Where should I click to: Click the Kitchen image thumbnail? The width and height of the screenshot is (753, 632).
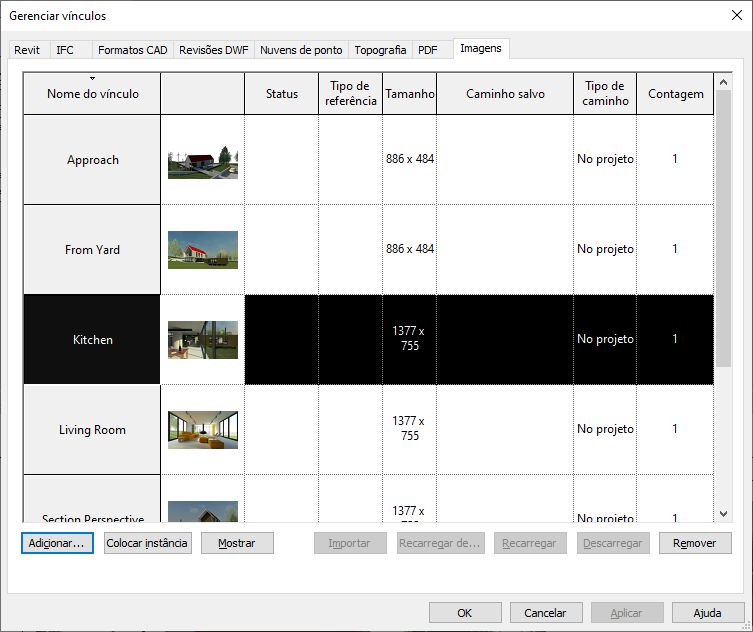[x=203, y=340]
